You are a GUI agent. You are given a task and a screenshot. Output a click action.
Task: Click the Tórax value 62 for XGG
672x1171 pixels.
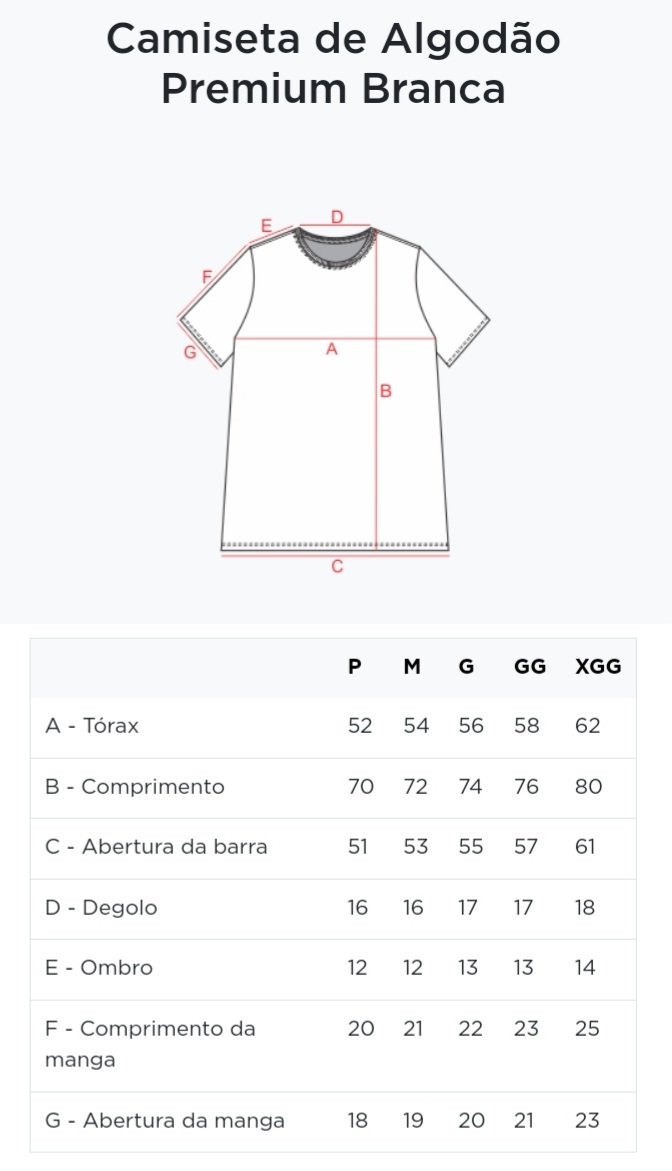pyautogui.click(x=588, y=725)
